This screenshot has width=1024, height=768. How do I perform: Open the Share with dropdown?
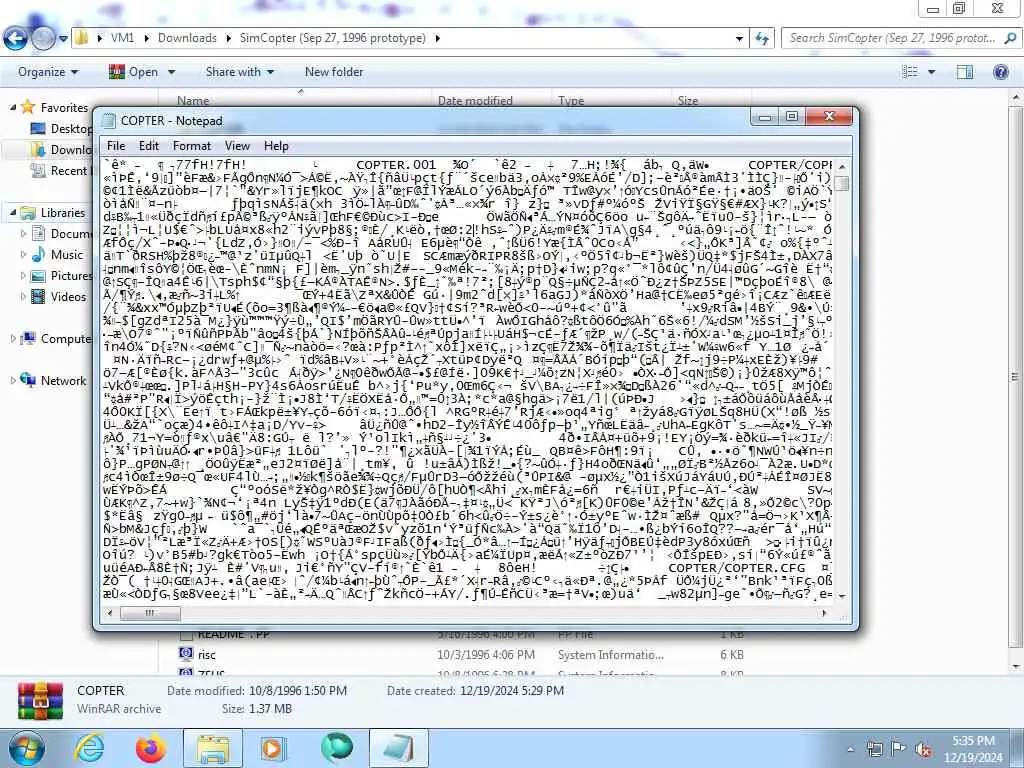[240, 72]
